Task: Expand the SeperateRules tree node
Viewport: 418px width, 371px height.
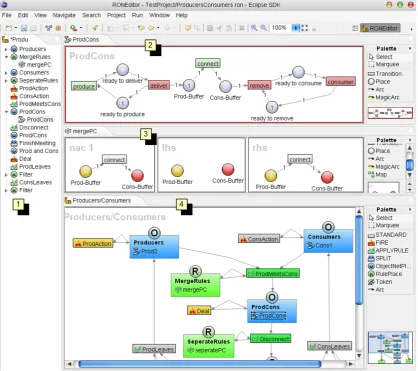Action: tap(6, 81)
